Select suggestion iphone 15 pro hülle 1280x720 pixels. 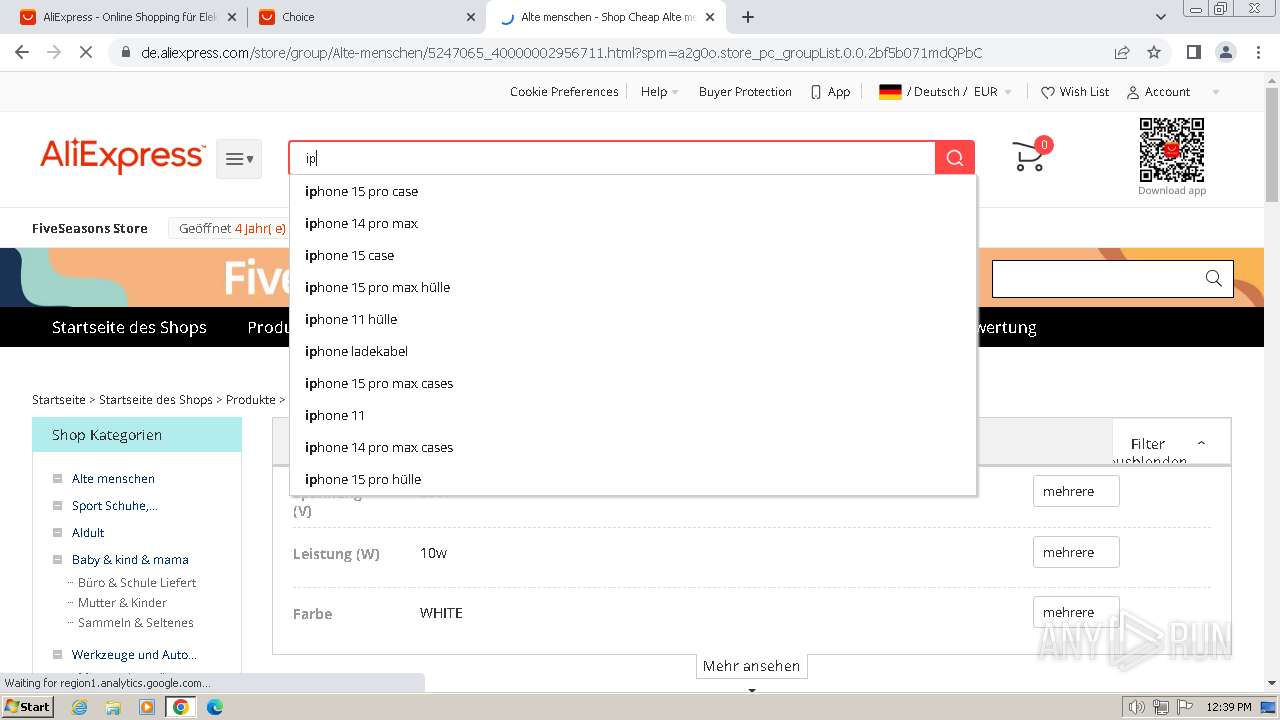(633, 479)
